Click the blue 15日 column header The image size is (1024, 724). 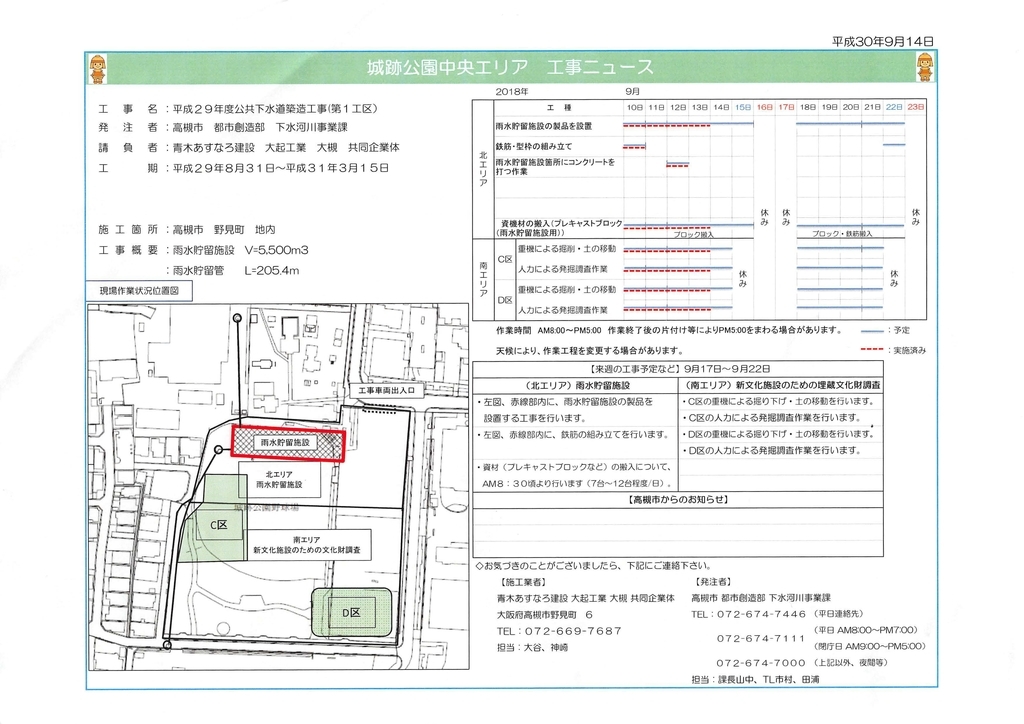click(743, 107)
